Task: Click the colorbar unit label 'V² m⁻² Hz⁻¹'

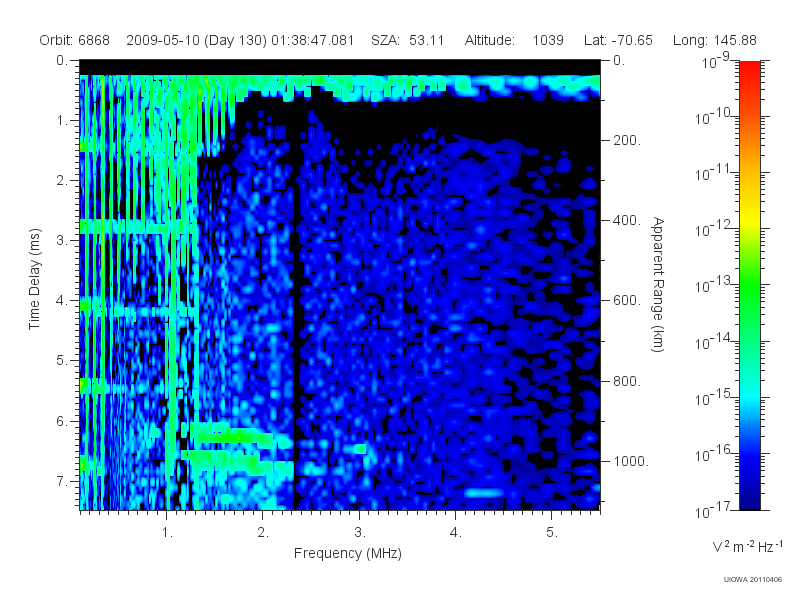Action: 747,546
